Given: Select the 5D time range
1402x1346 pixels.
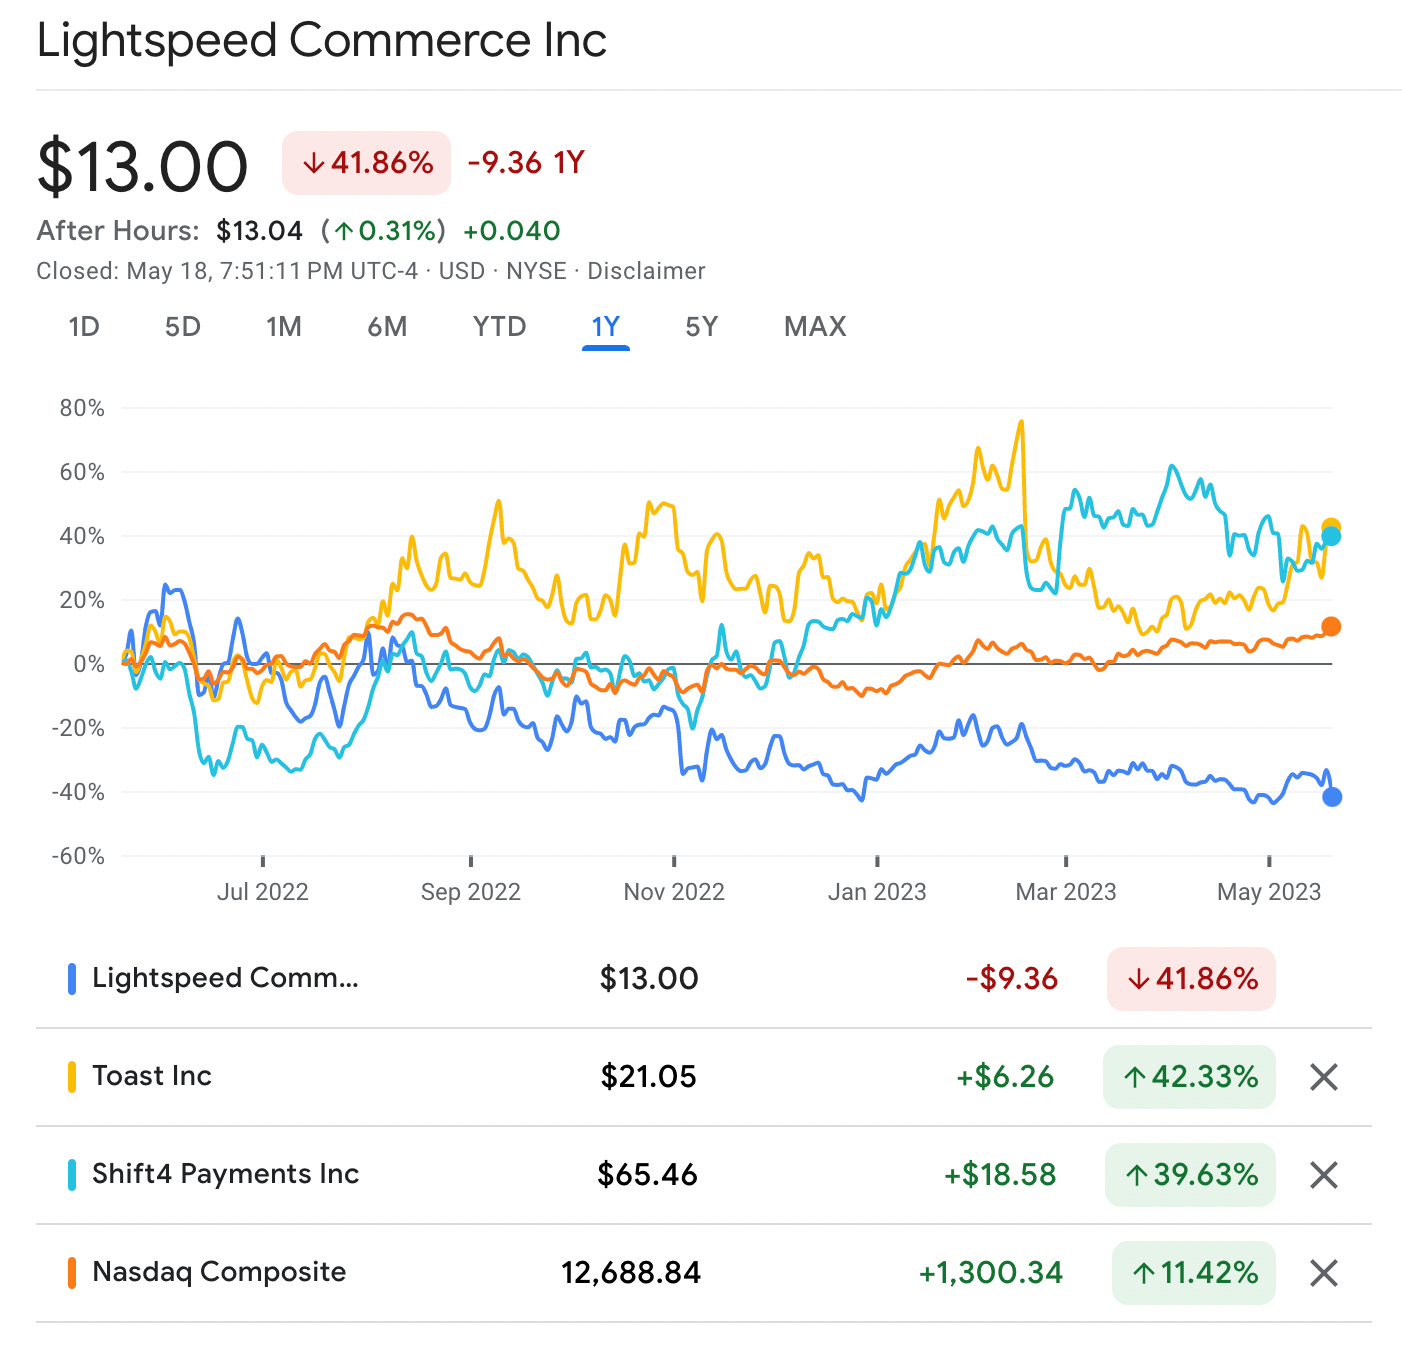Looking at the screenshot, I should [182, 326].
